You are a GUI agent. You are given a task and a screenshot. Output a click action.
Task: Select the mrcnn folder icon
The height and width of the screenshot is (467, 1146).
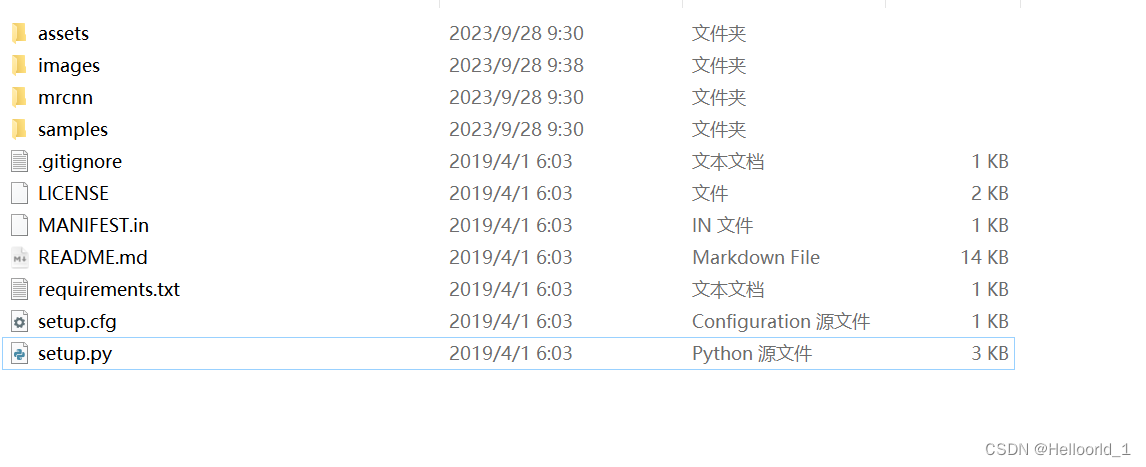(x=19, y=98)
